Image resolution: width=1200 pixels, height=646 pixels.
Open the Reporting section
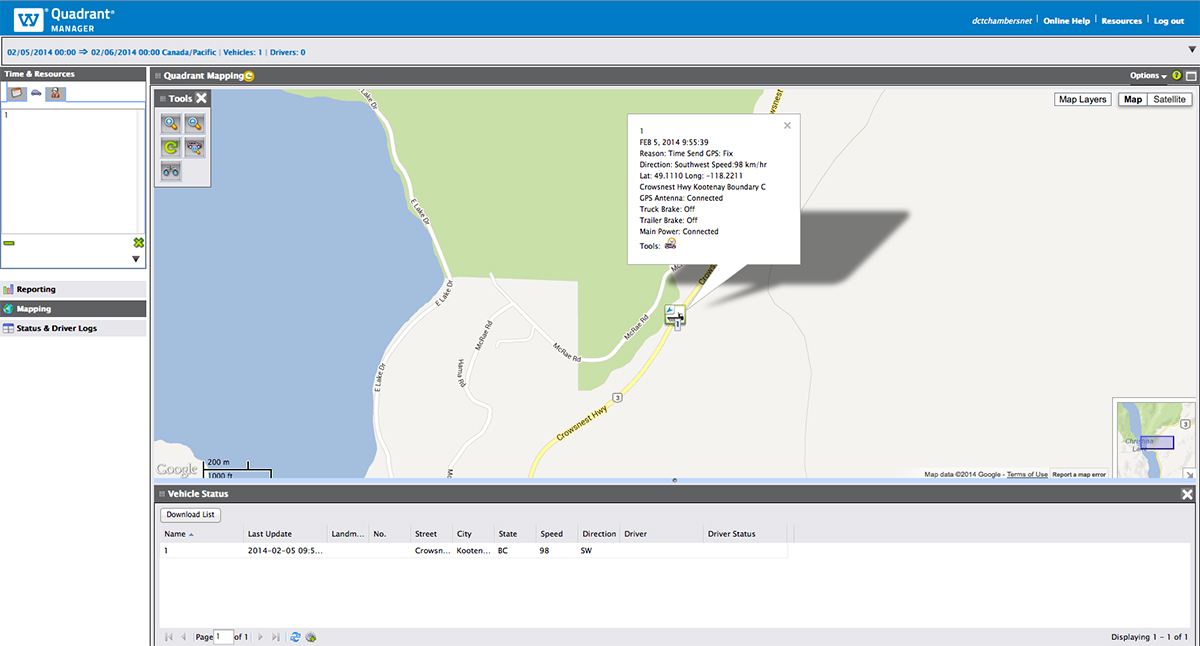pos(36,289)
